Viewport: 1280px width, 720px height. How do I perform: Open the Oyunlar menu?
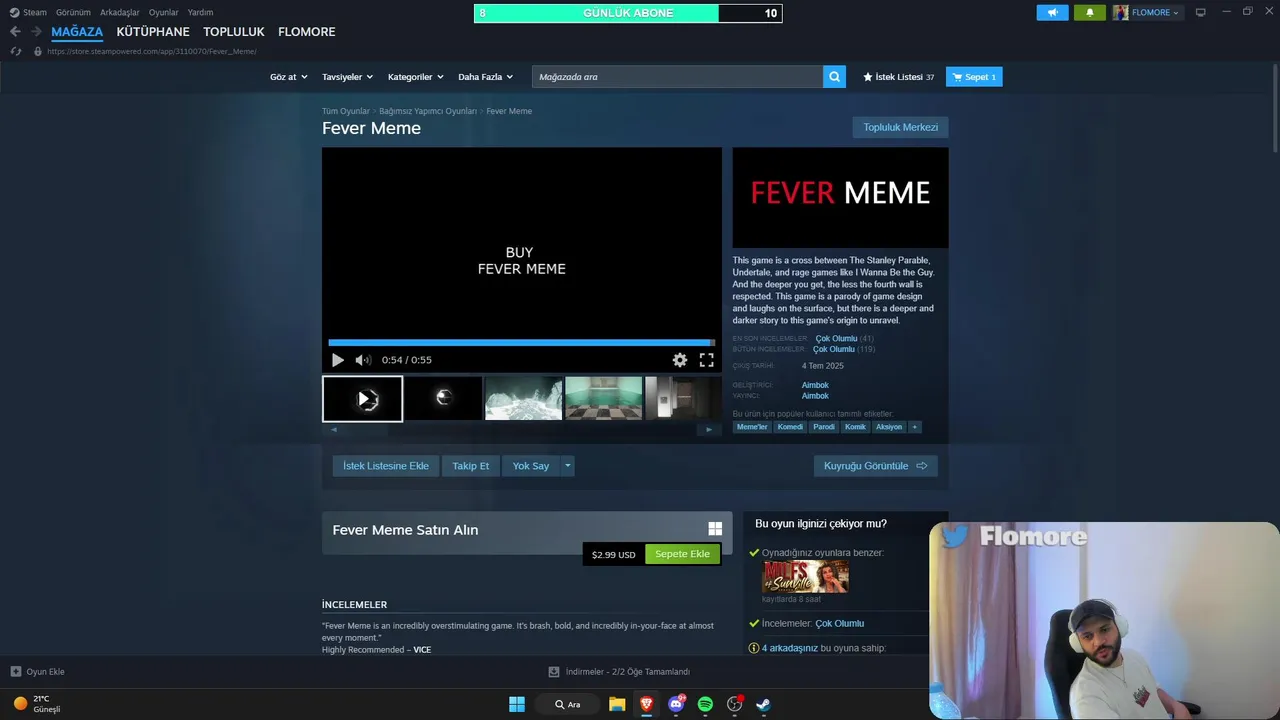[x=164, y=12]
